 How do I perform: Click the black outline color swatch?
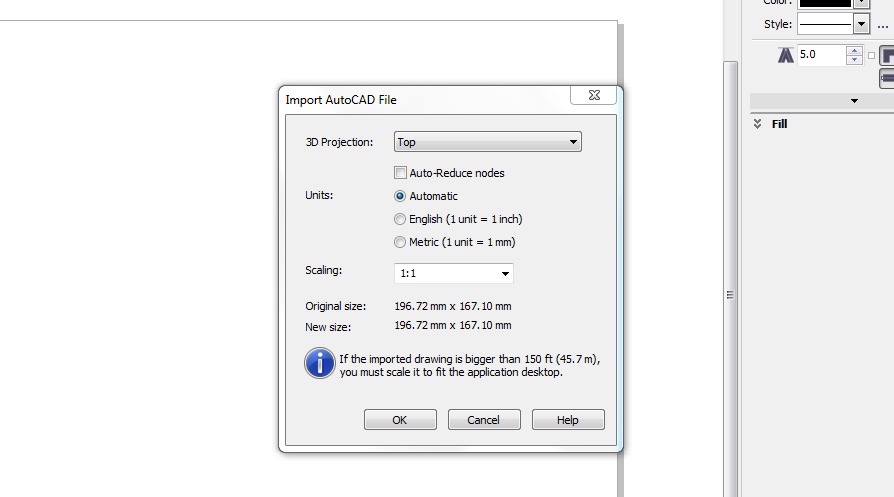pyautogui.click(x=825, y=3)
